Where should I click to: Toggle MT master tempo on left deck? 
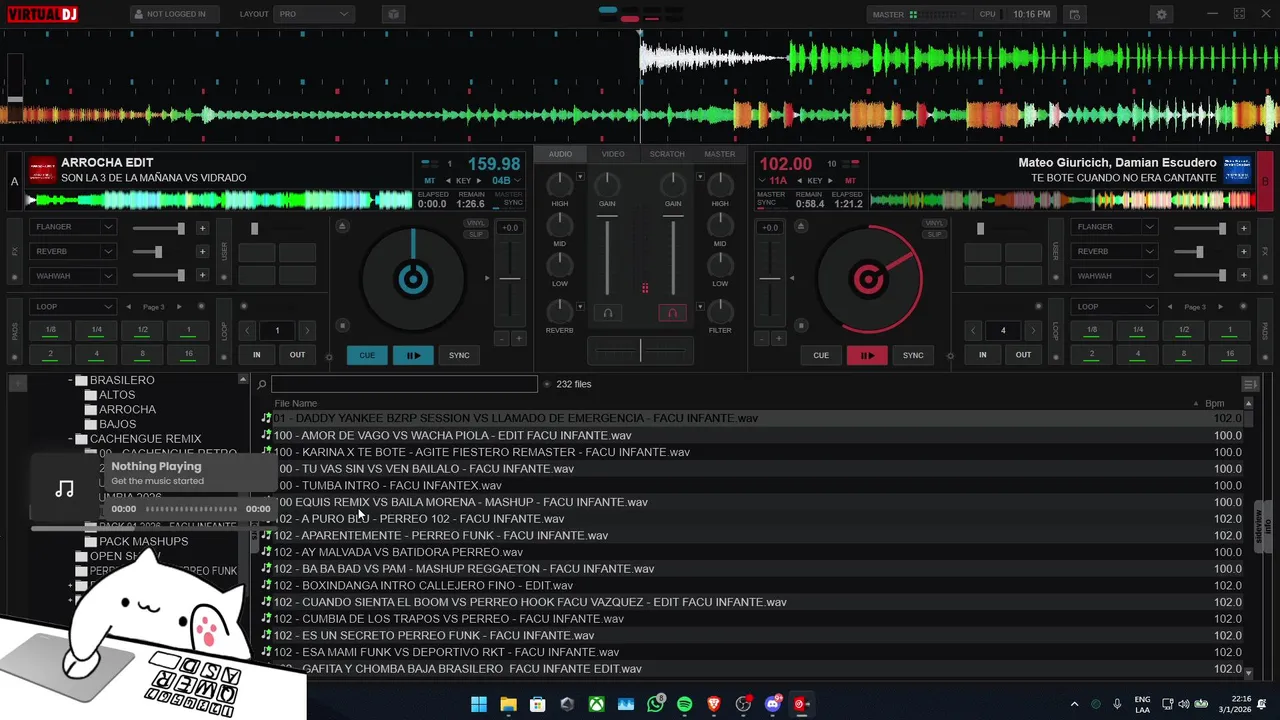coord(430,181)
